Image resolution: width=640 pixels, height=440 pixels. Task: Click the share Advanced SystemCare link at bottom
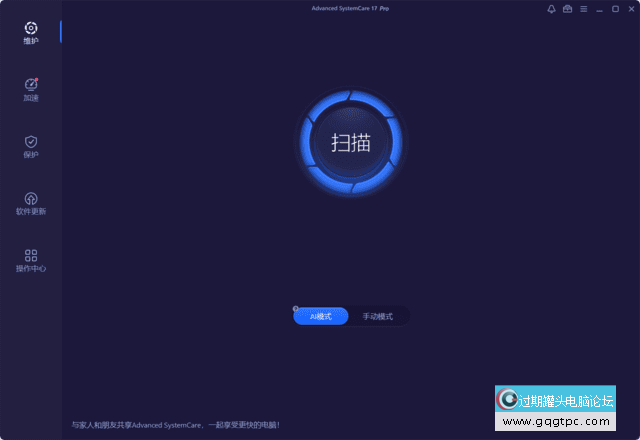(175, 425)
